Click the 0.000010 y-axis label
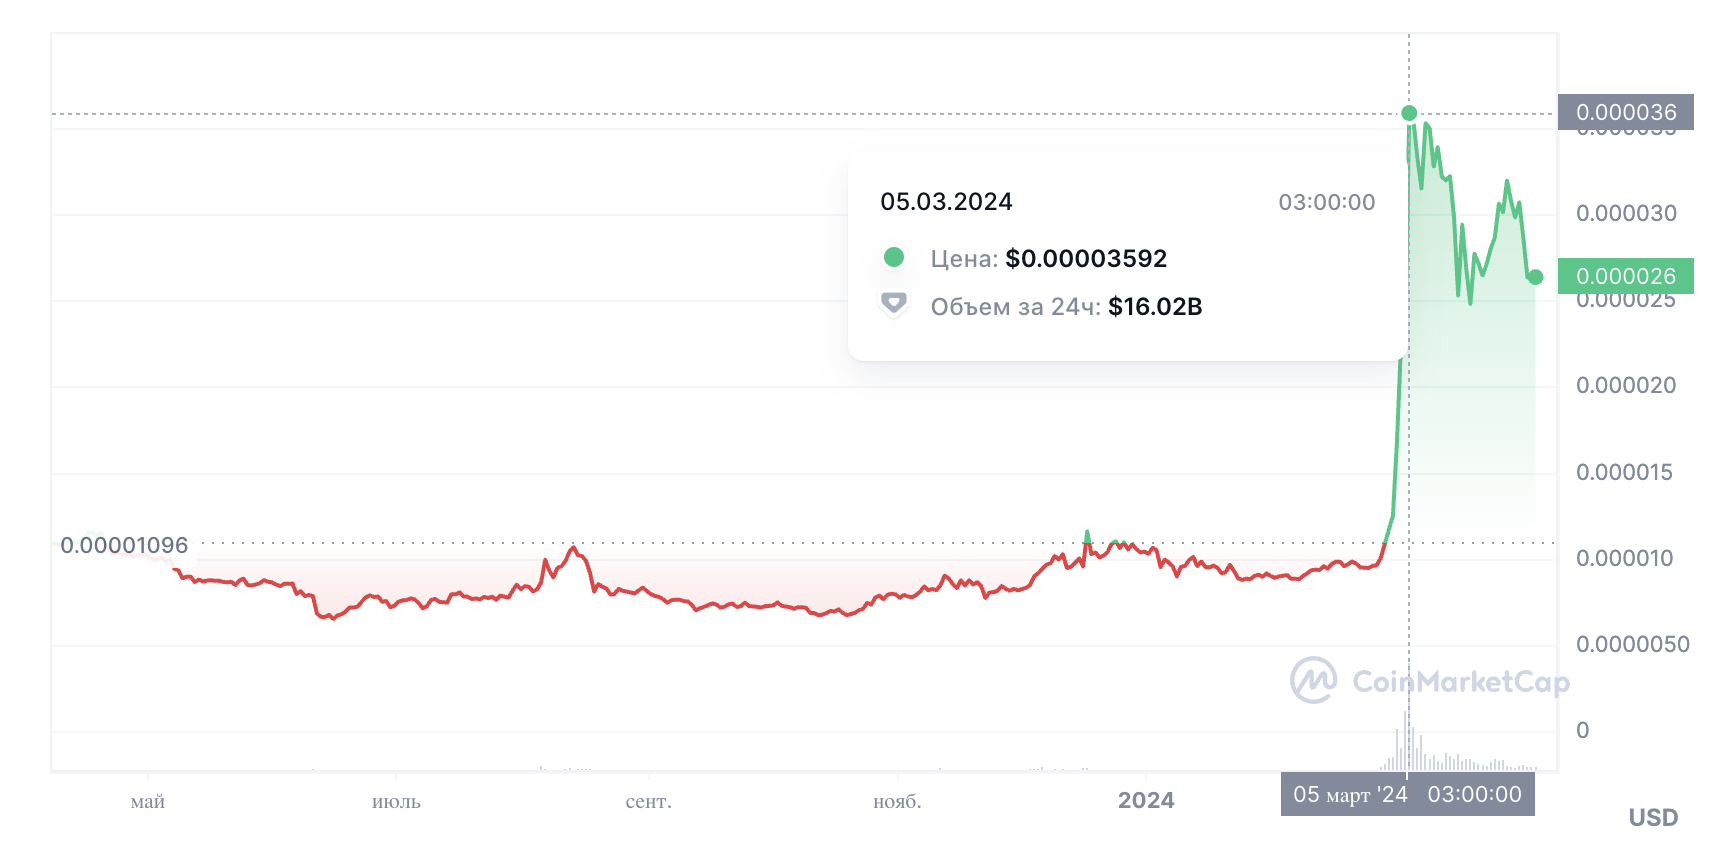 1624,558
